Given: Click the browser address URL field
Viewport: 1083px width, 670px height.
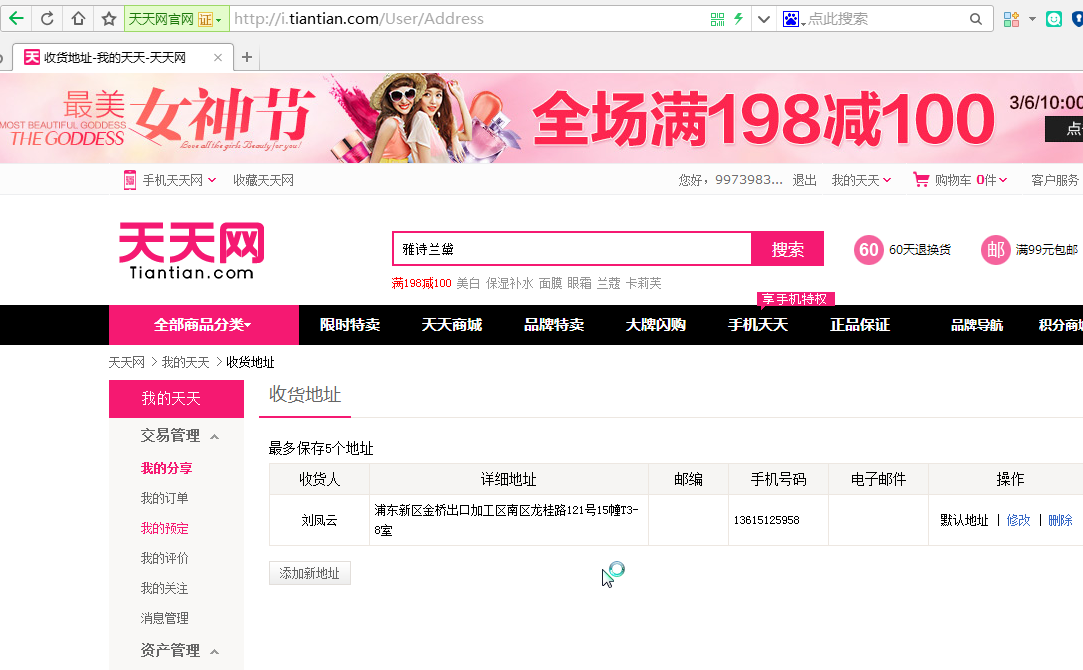Looking at the screenshot, I should click(468, 19).
